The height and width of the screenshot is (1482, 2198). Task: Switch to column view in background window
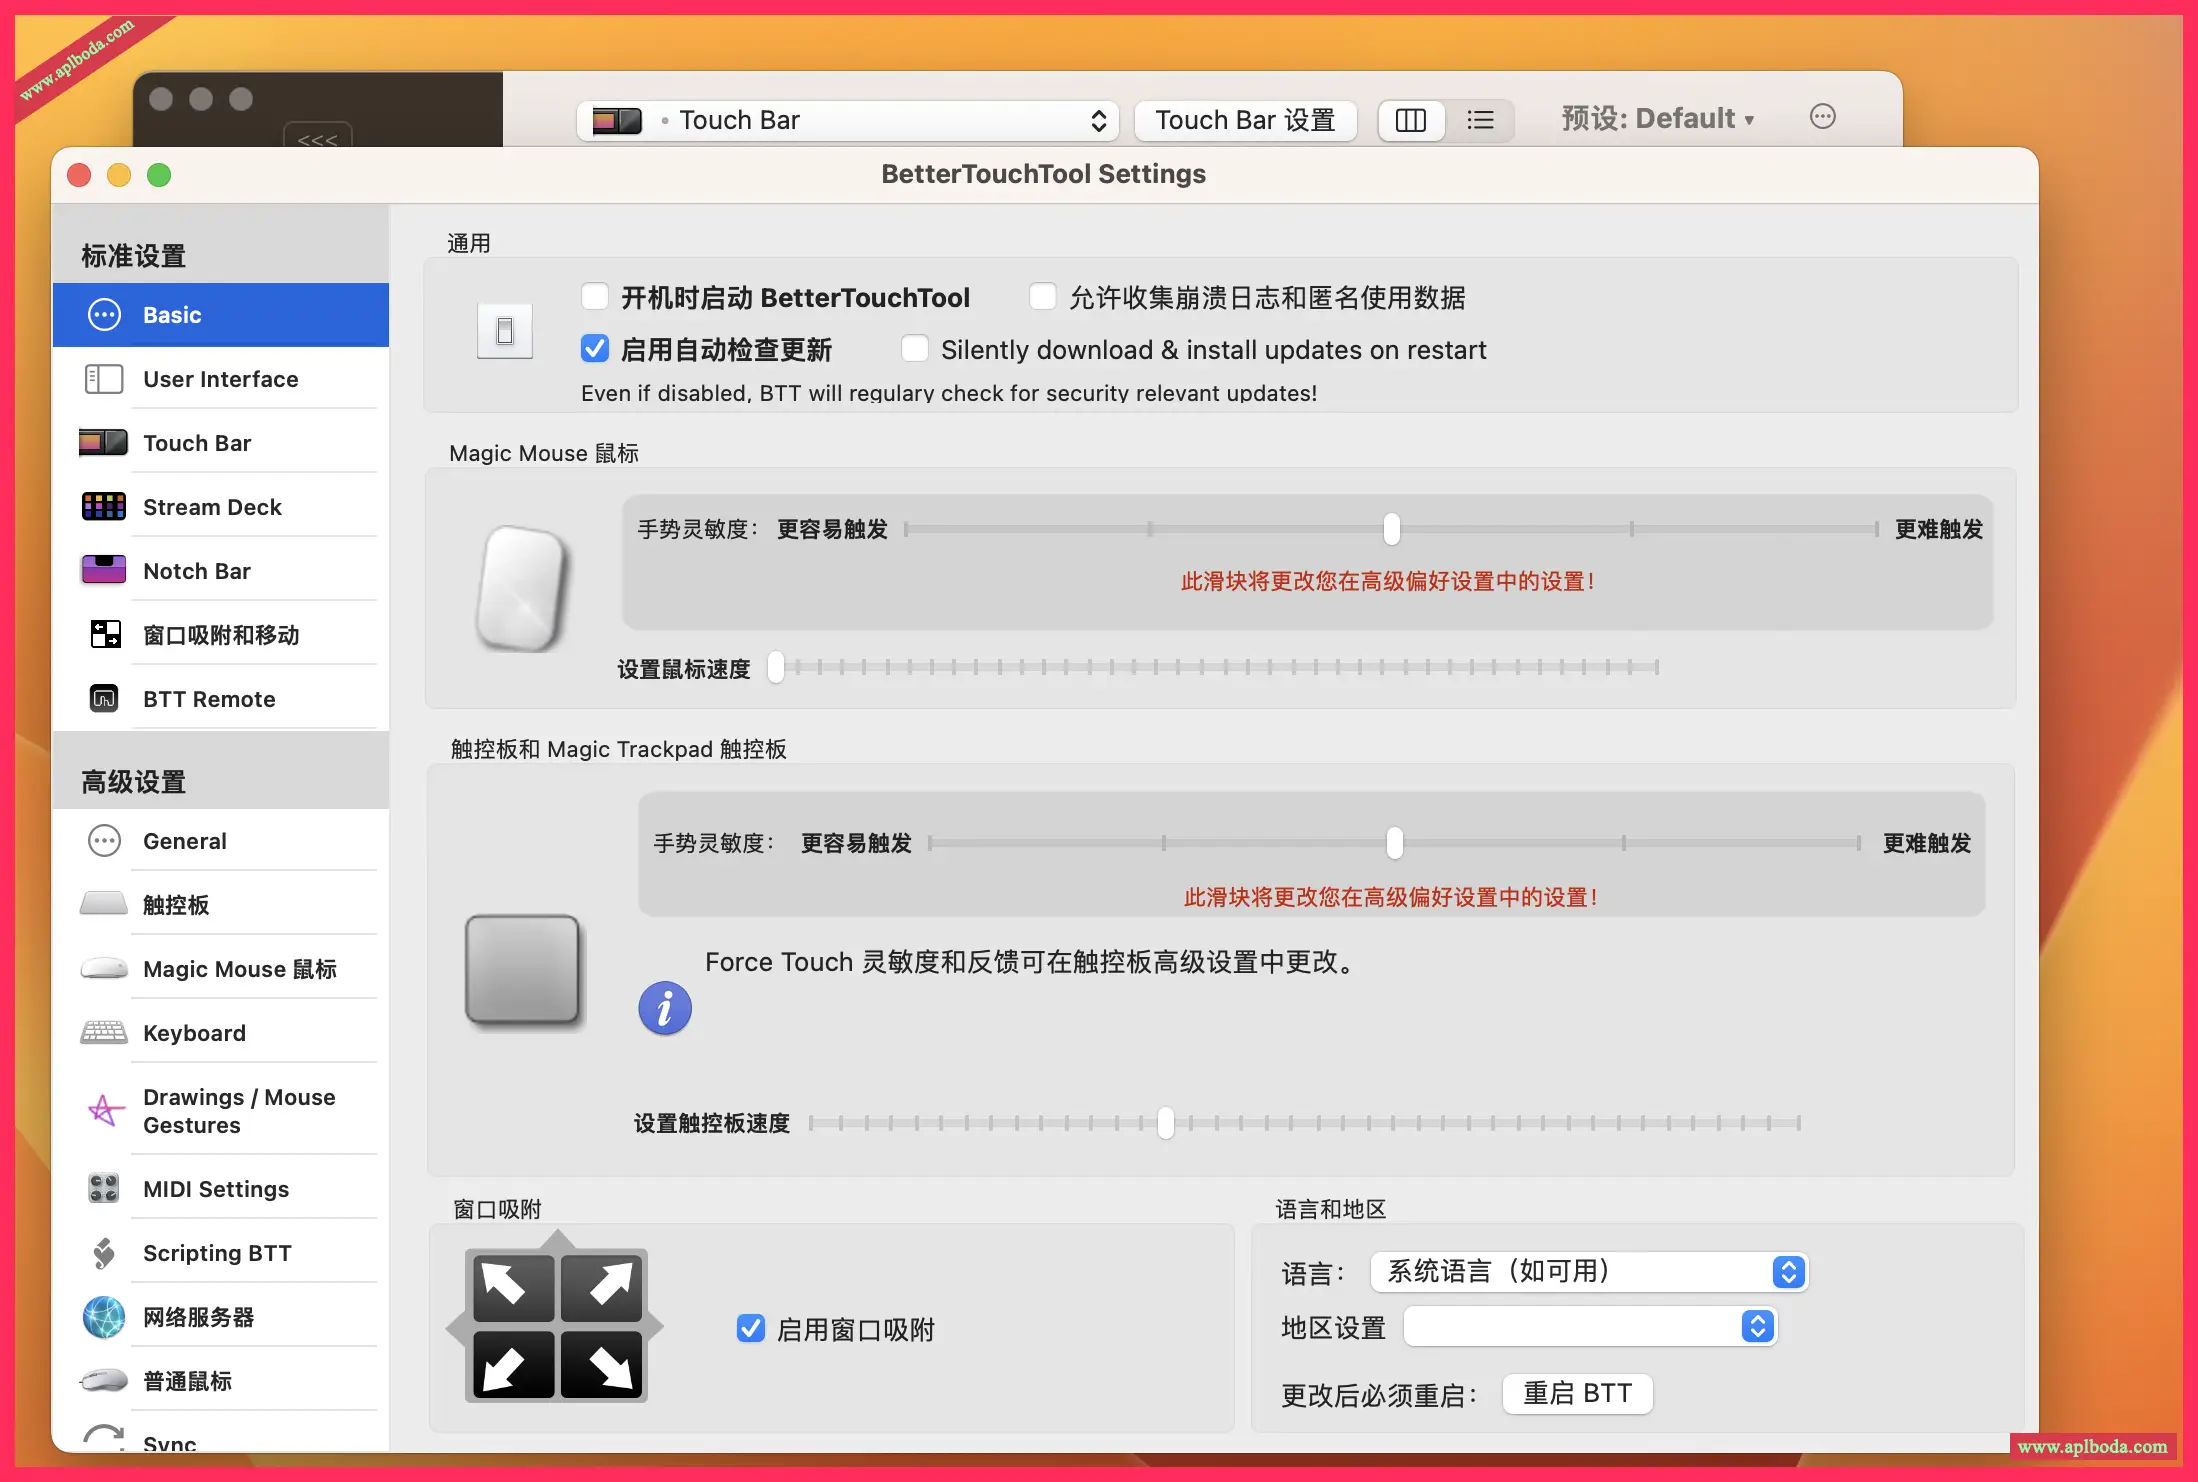[x=1411, y=121]
